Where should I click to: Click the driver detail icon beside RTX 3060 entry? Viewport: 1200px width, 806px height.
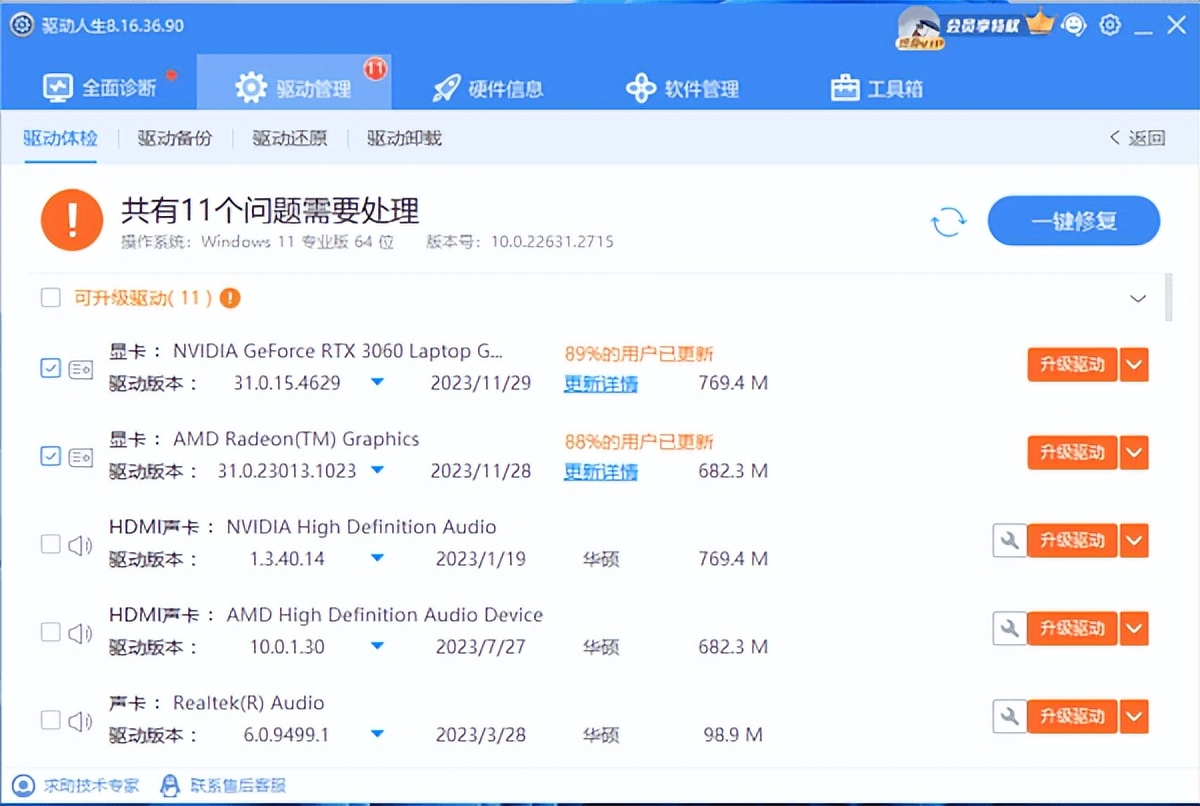tap(82, 368)
